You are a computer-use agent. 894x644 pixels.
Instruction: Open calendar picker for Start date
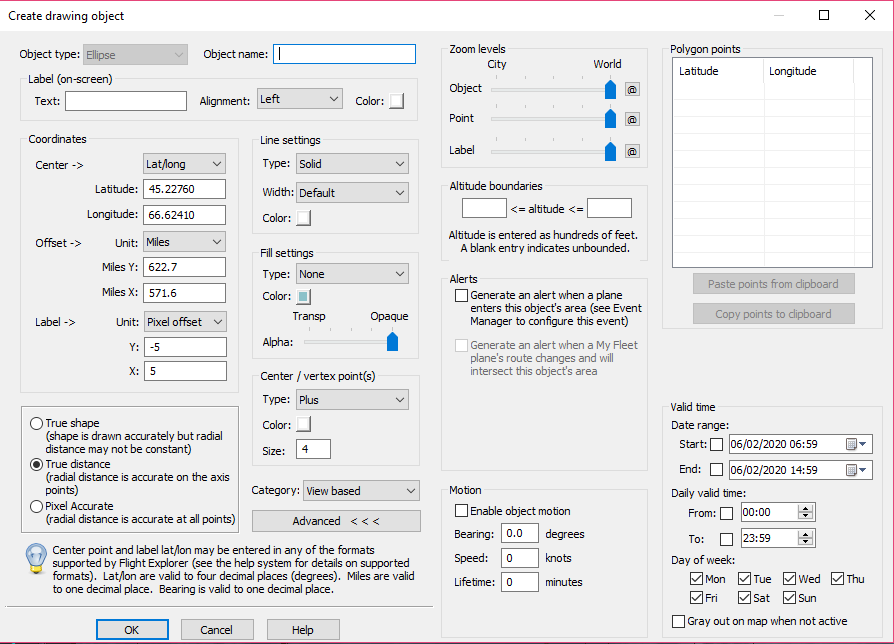coord(856,444)
